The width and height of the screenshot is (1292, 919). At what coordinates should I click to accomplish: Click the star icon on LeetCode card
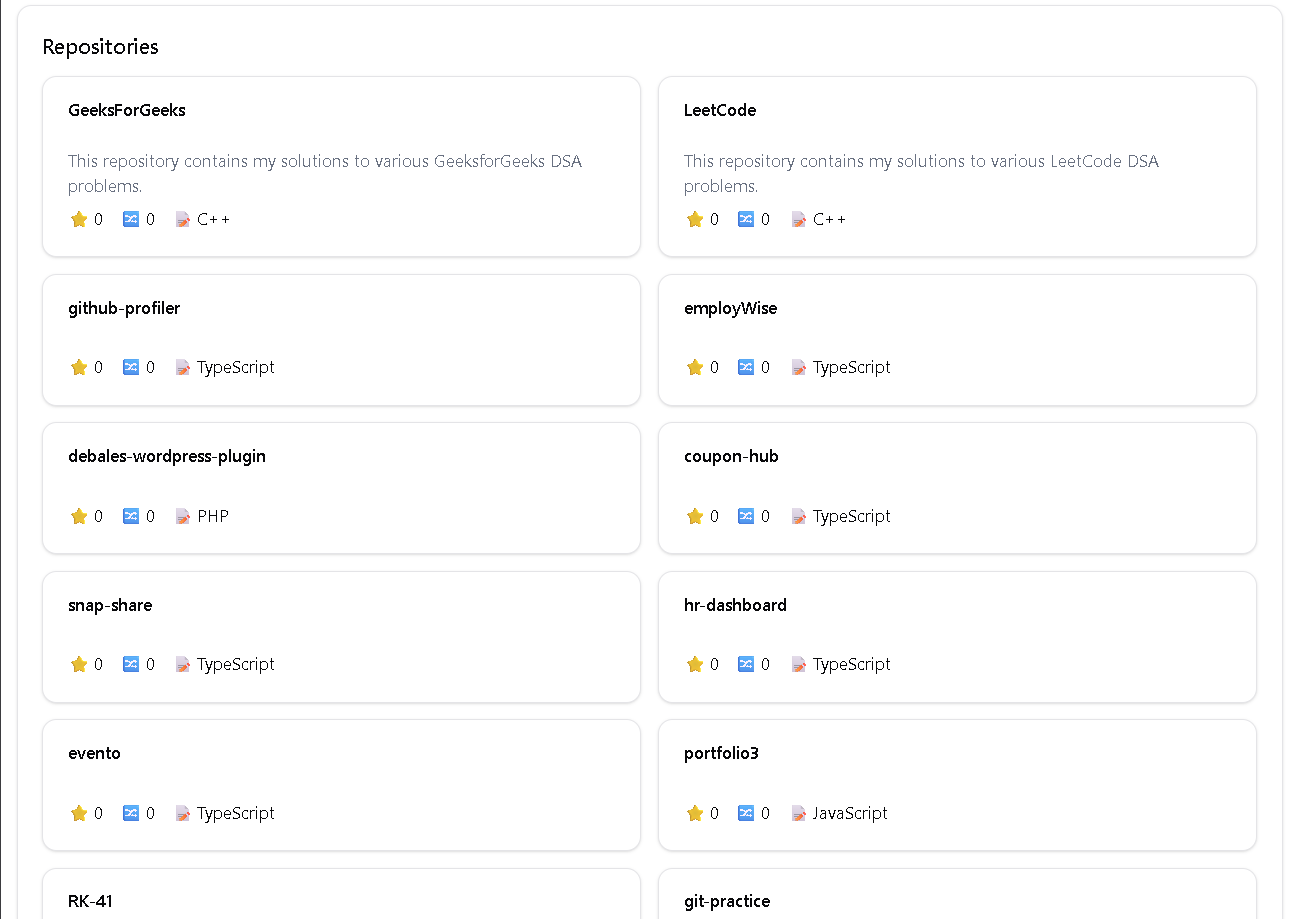[695, 219]
